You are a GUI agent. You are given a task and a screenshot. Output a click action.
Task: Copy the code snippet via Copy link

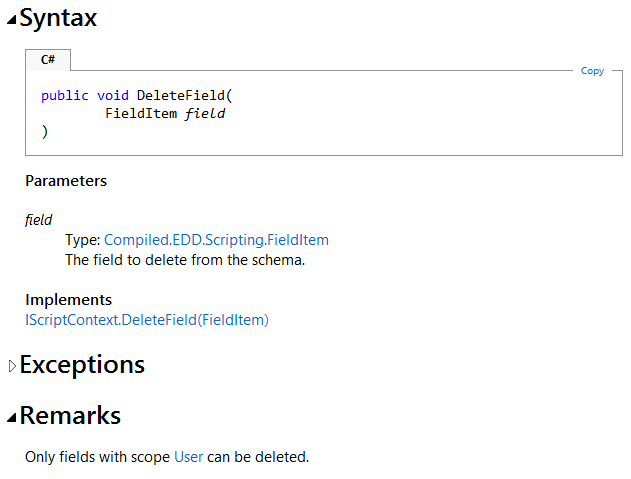coord(592,71)
